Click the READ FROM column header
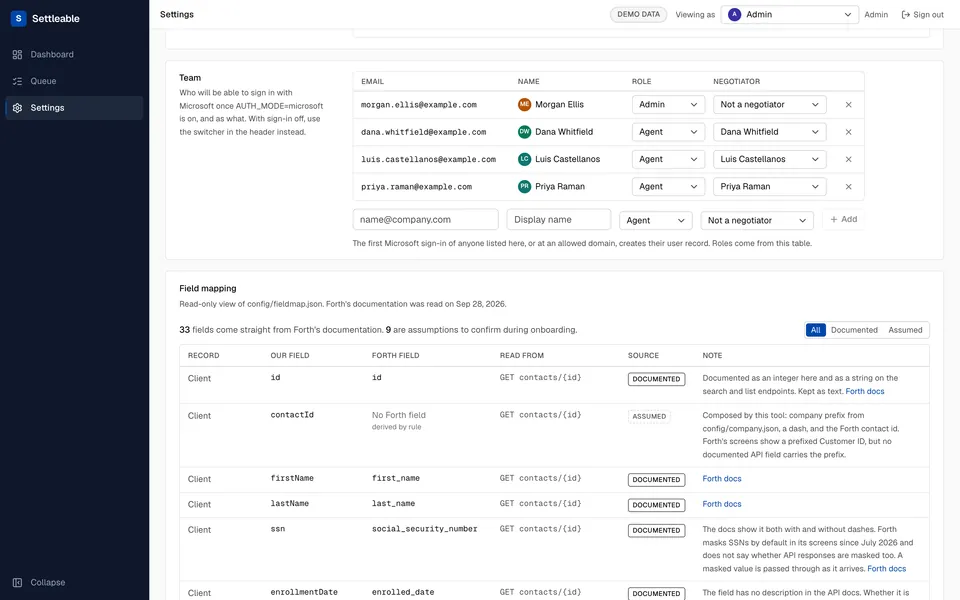 [x=522, y=356]
